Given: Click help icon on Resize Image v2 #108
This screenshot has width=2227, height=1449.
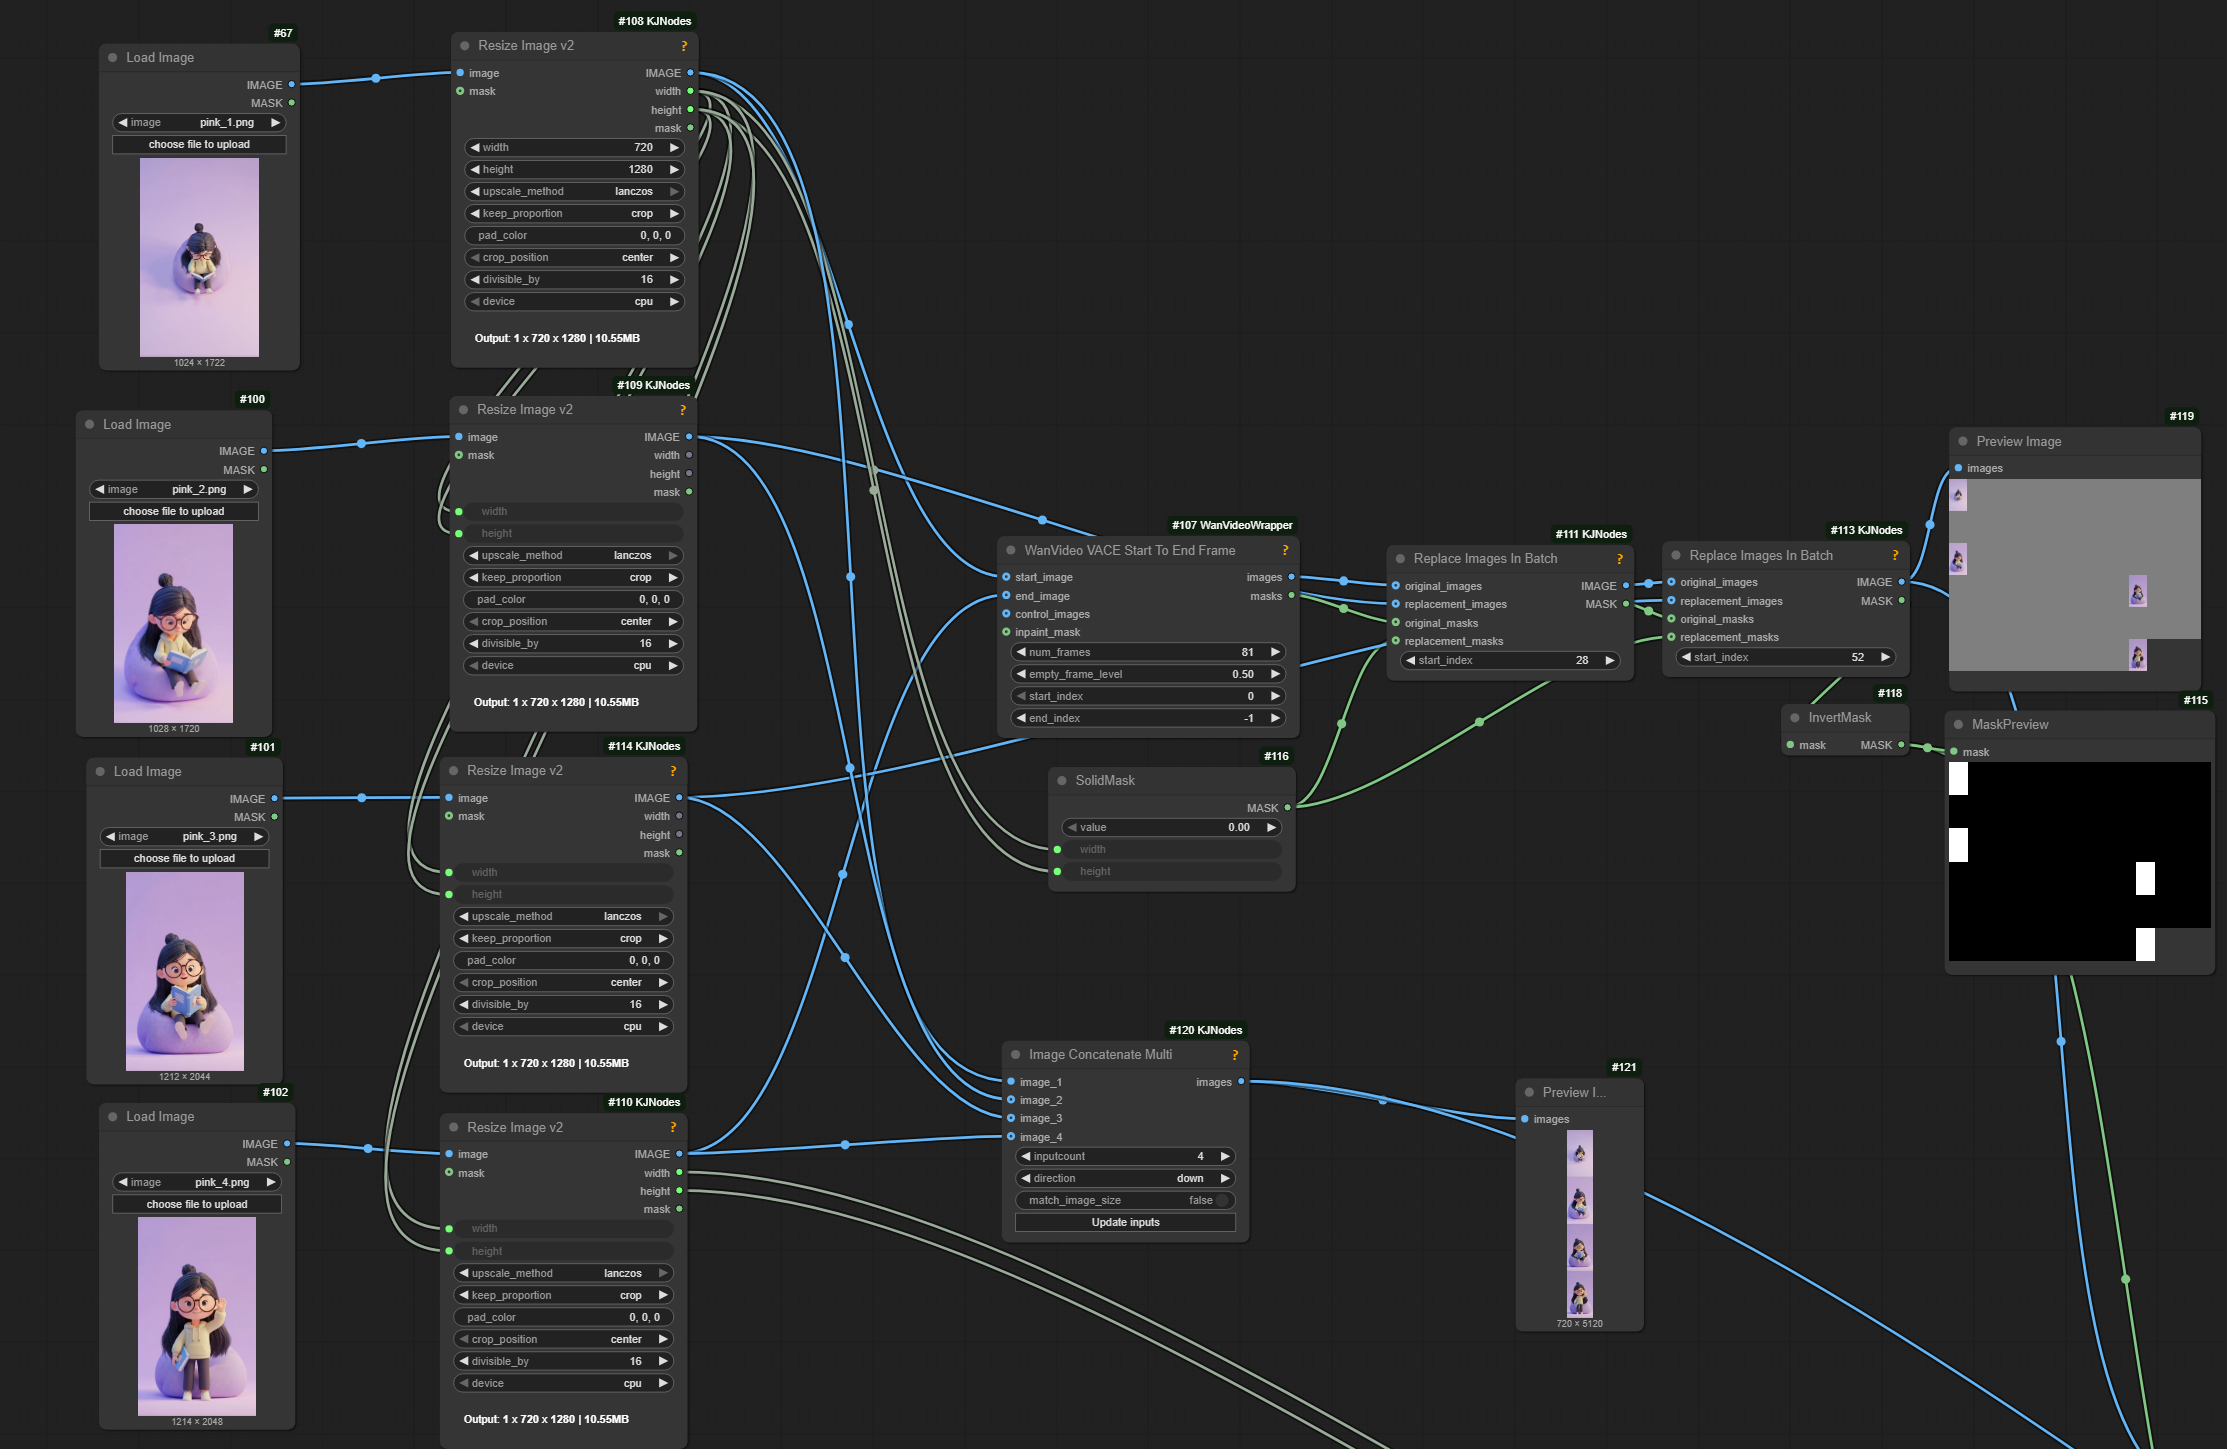Looking at the screenshot, I should coord(684,46).
